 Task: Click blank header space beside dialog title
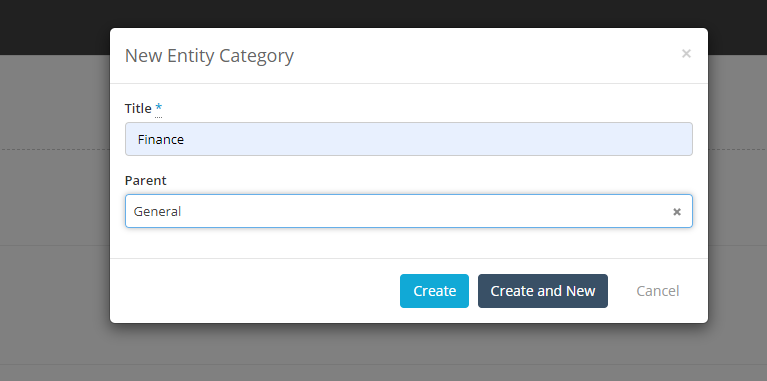[484, 55]
